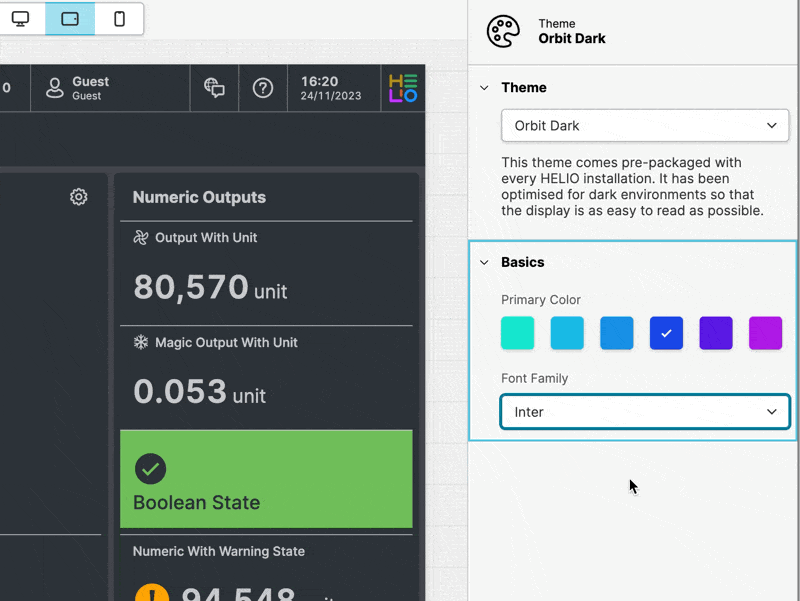Click the HELIO logo icon
This screenshot has height=601, width=800.
click(x=403, y=88)
